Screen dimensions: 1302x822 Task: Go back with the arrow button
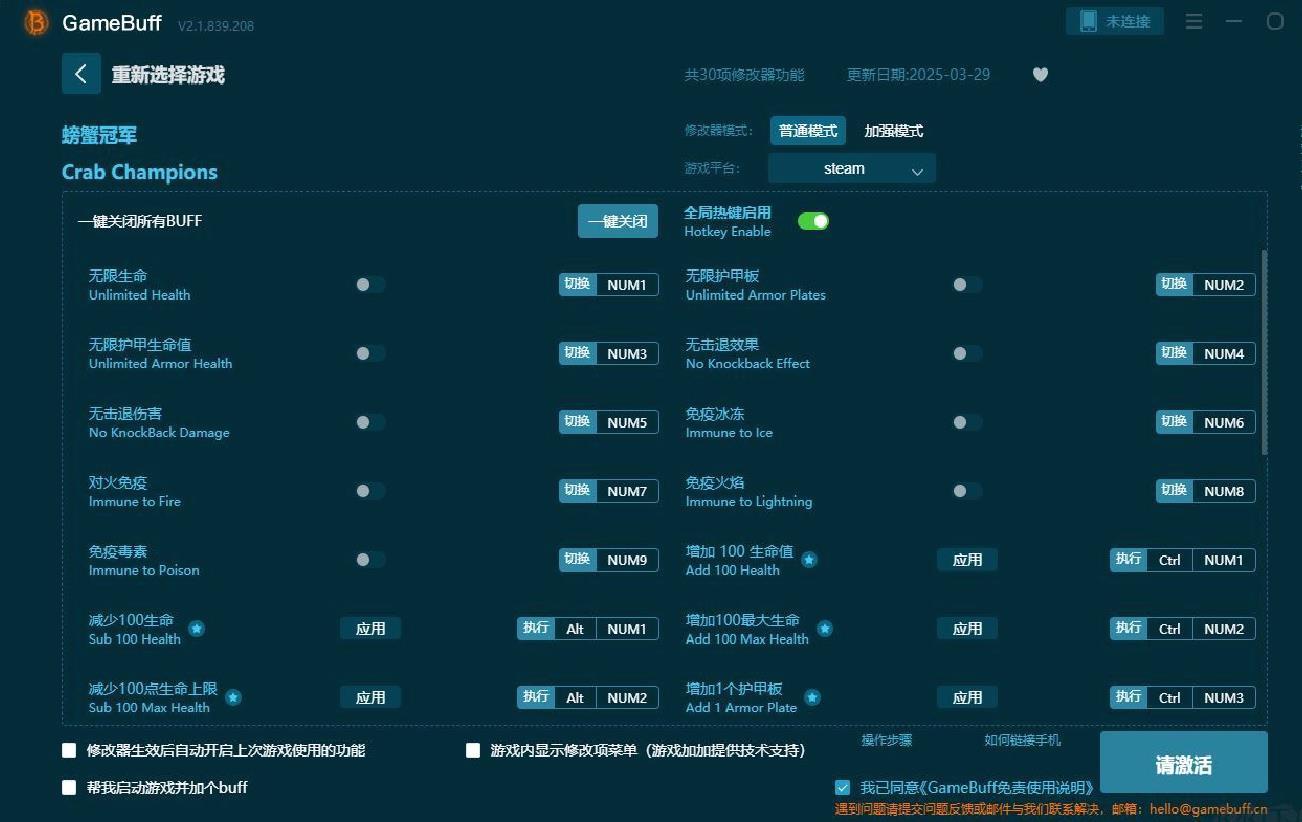point(81,74)
